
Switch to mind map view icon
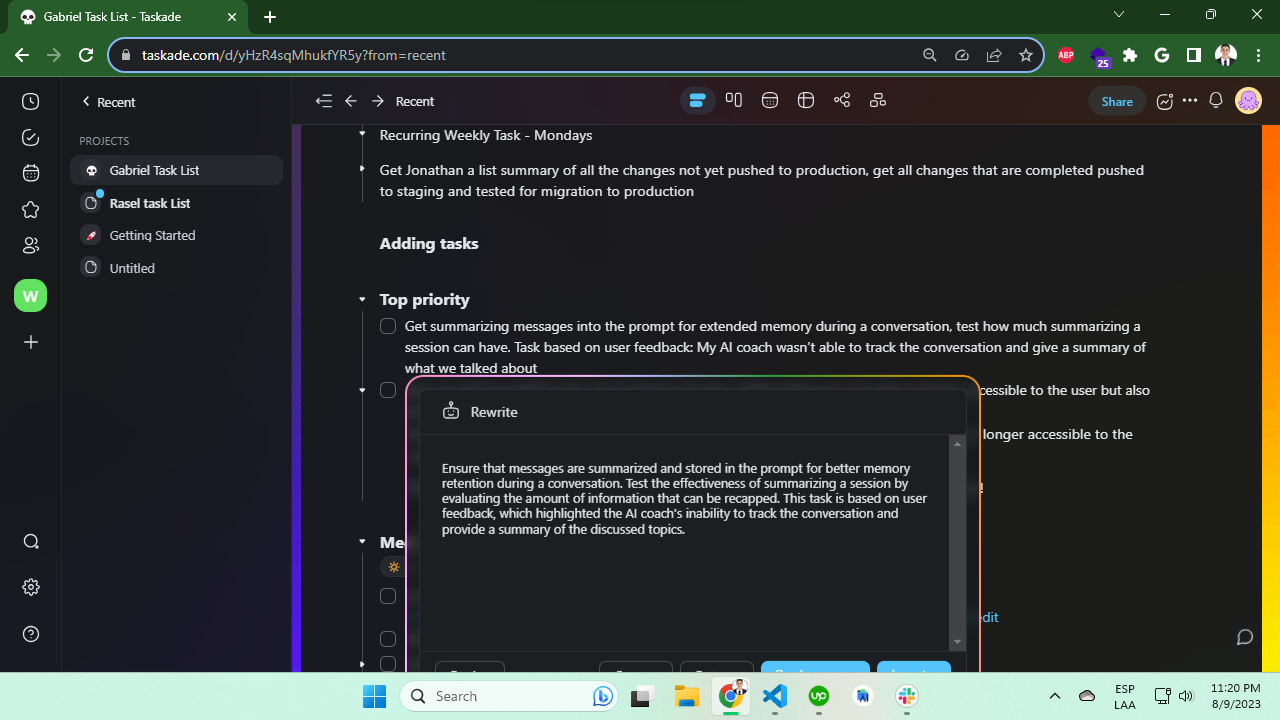tap(842, 100)
